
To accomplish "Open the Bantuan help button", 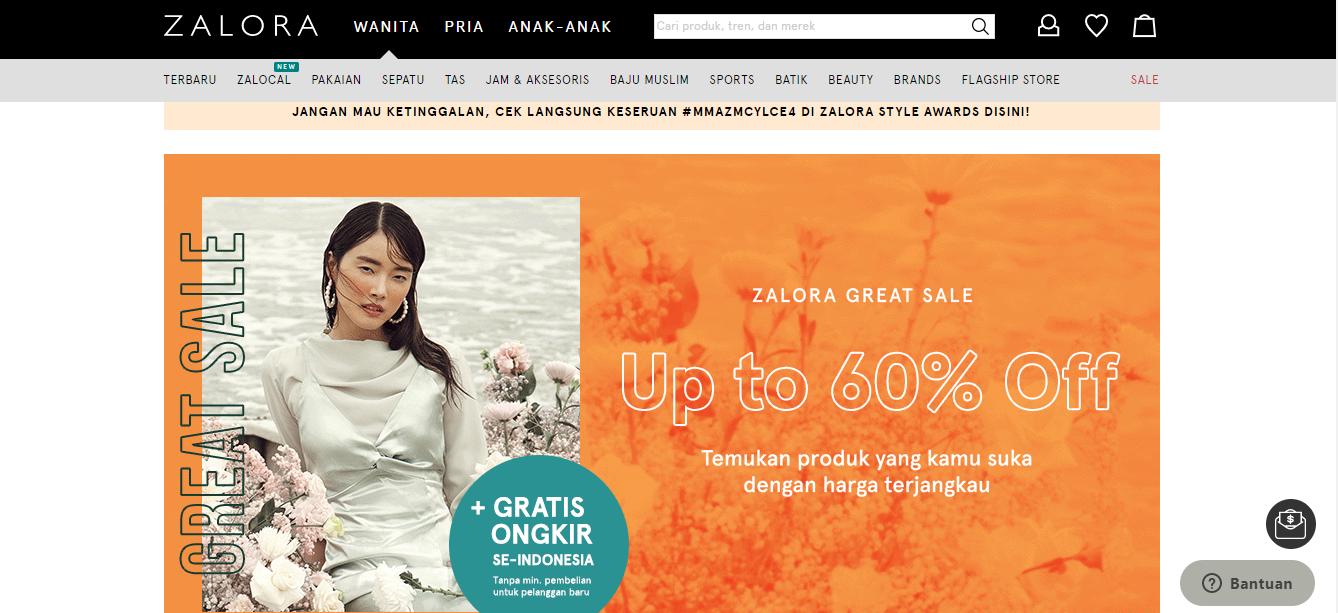I will [1247, 583].
